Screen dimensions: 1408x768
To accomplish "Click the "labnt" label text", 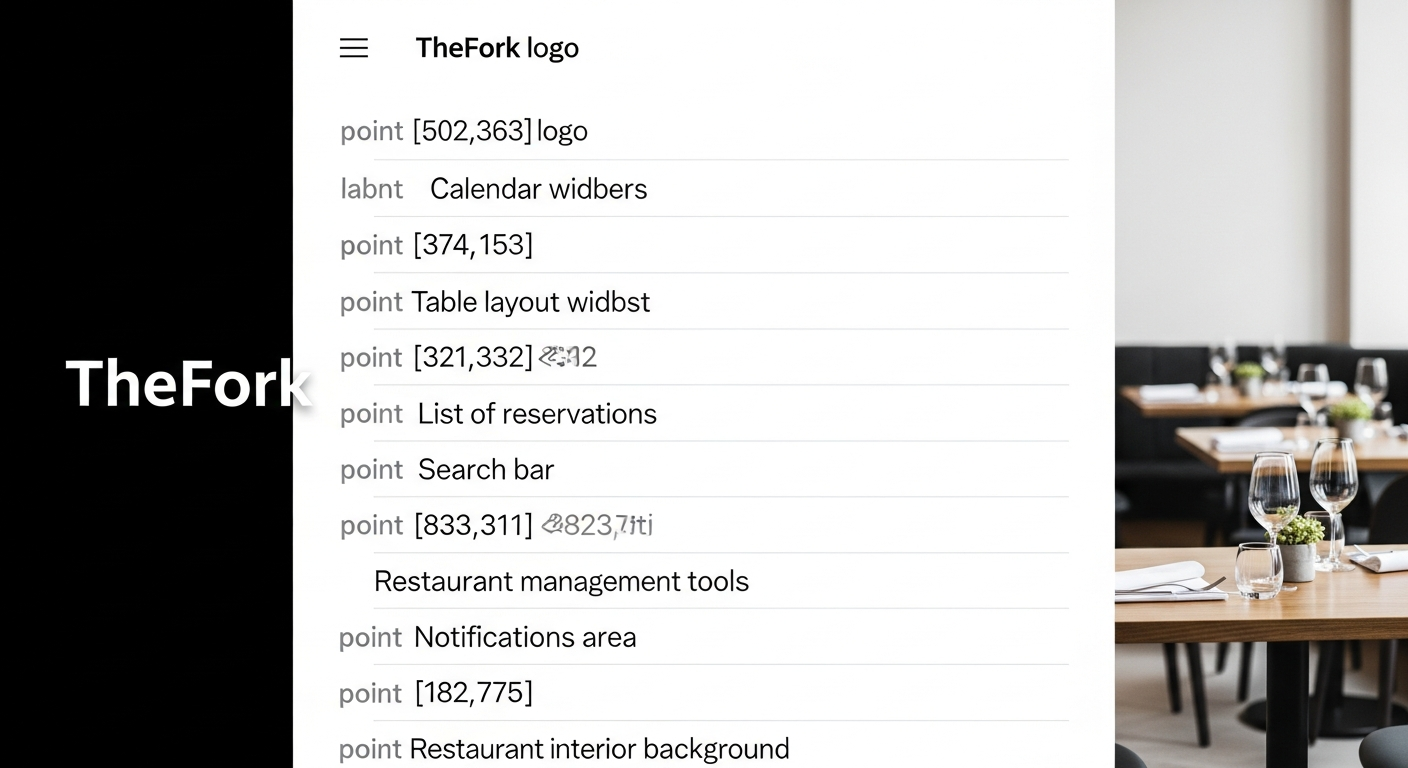I will click(371, 189).
